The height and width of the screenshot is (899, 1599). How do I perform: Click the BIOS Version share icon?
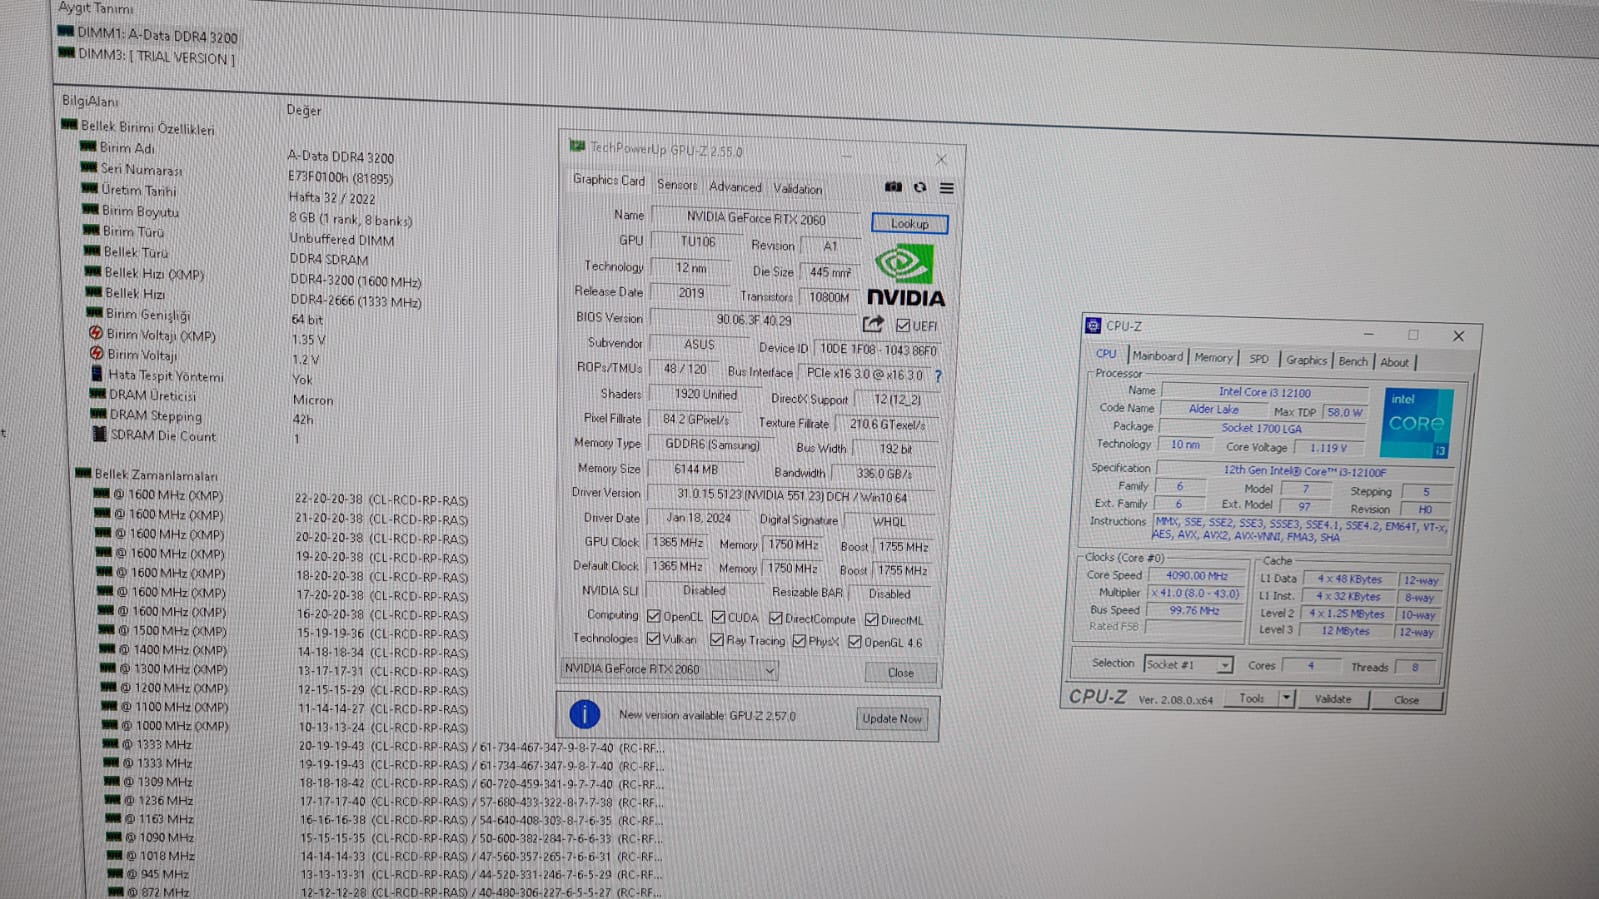pyautogui.click(x=873, y=324)
